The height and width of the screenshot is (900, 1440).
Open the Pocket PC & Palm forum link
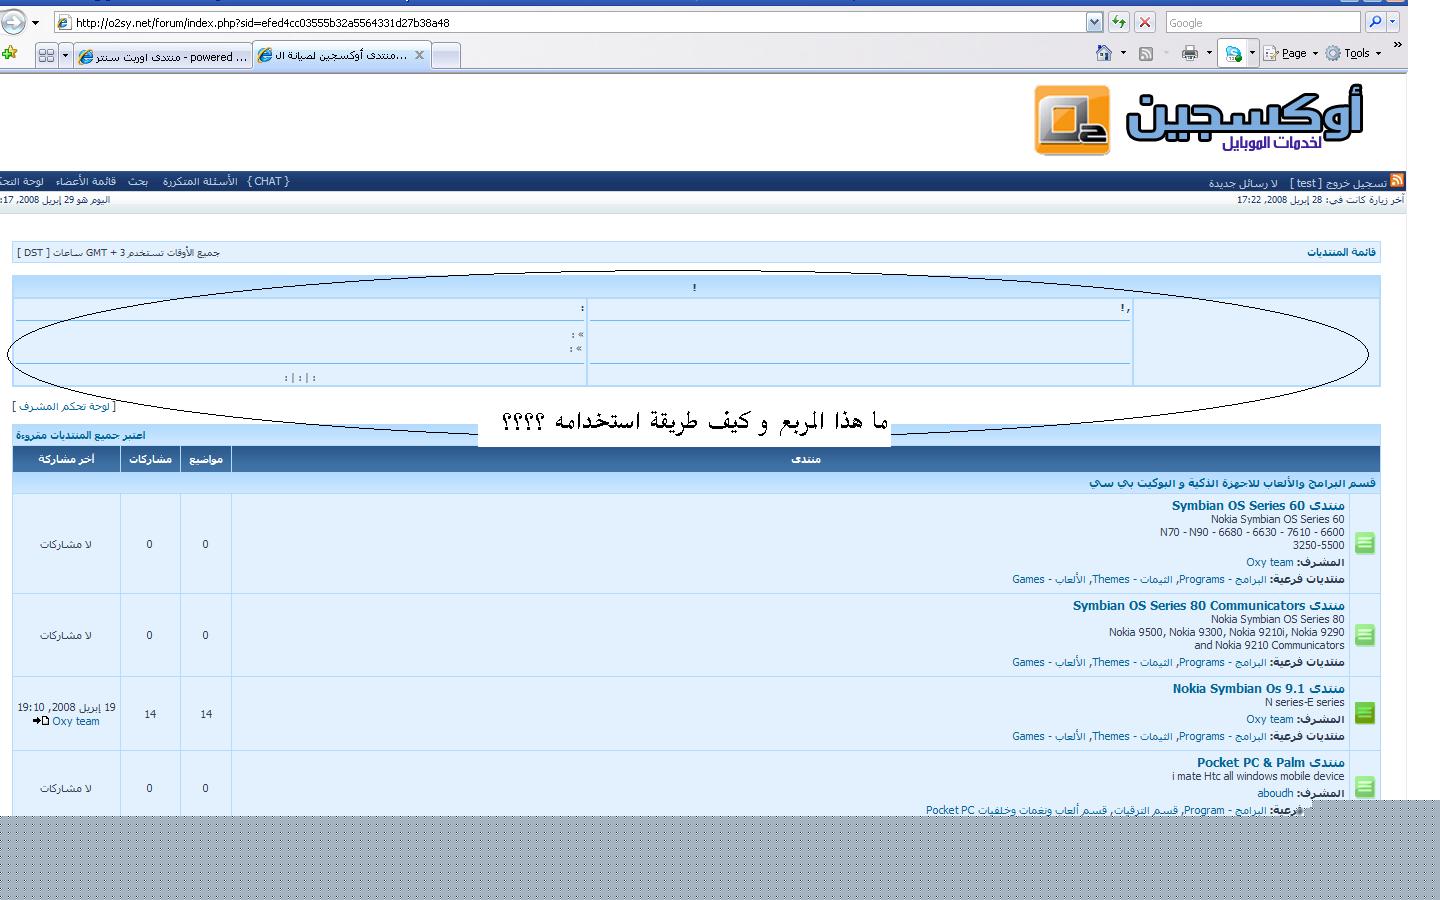coord(1270,763)
